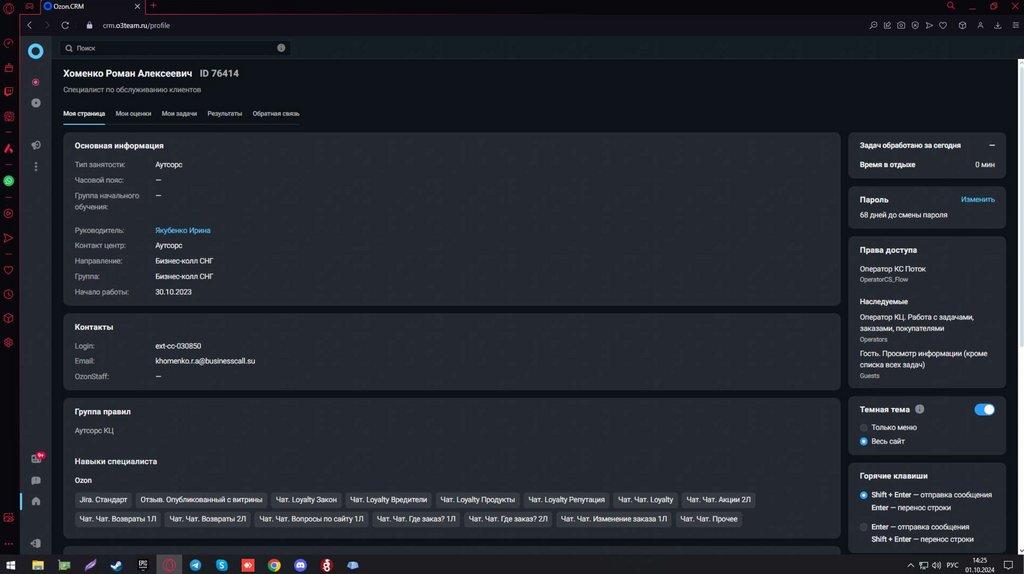The height and width of the screenshot is (574, 1024).
Task: Open Steam from the taskbar
Action: point(116,566)
